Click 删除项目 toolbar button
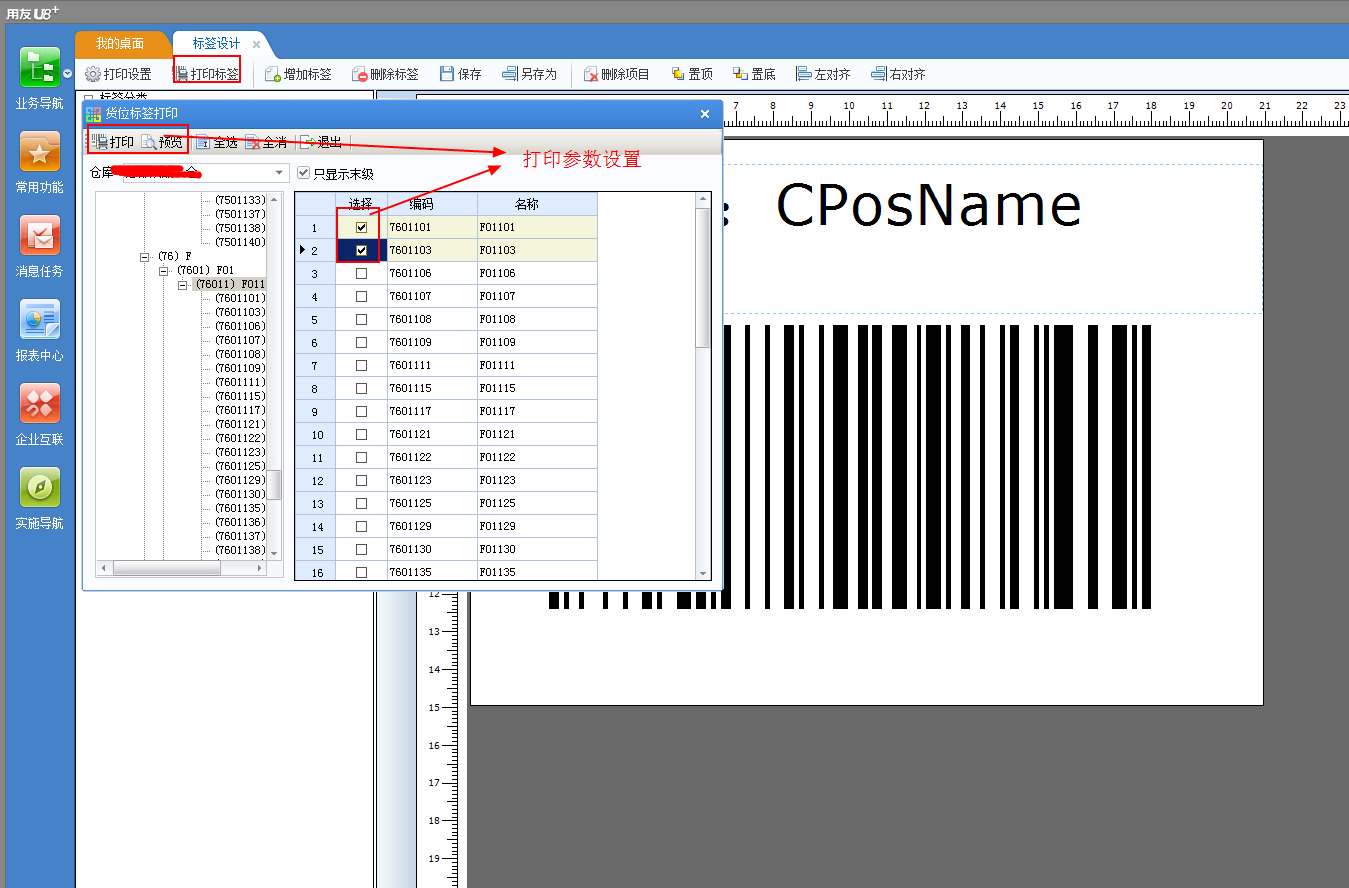Screen dimensions: 1349x888 pyautogui.click(x=617, y=74)
